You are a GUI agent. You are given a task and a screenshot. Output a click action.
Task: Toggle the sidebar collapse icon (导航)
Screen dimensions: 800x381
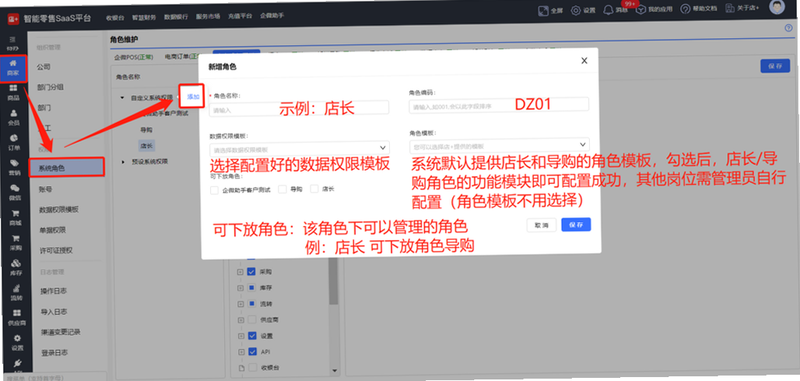[x=13, y=39]
